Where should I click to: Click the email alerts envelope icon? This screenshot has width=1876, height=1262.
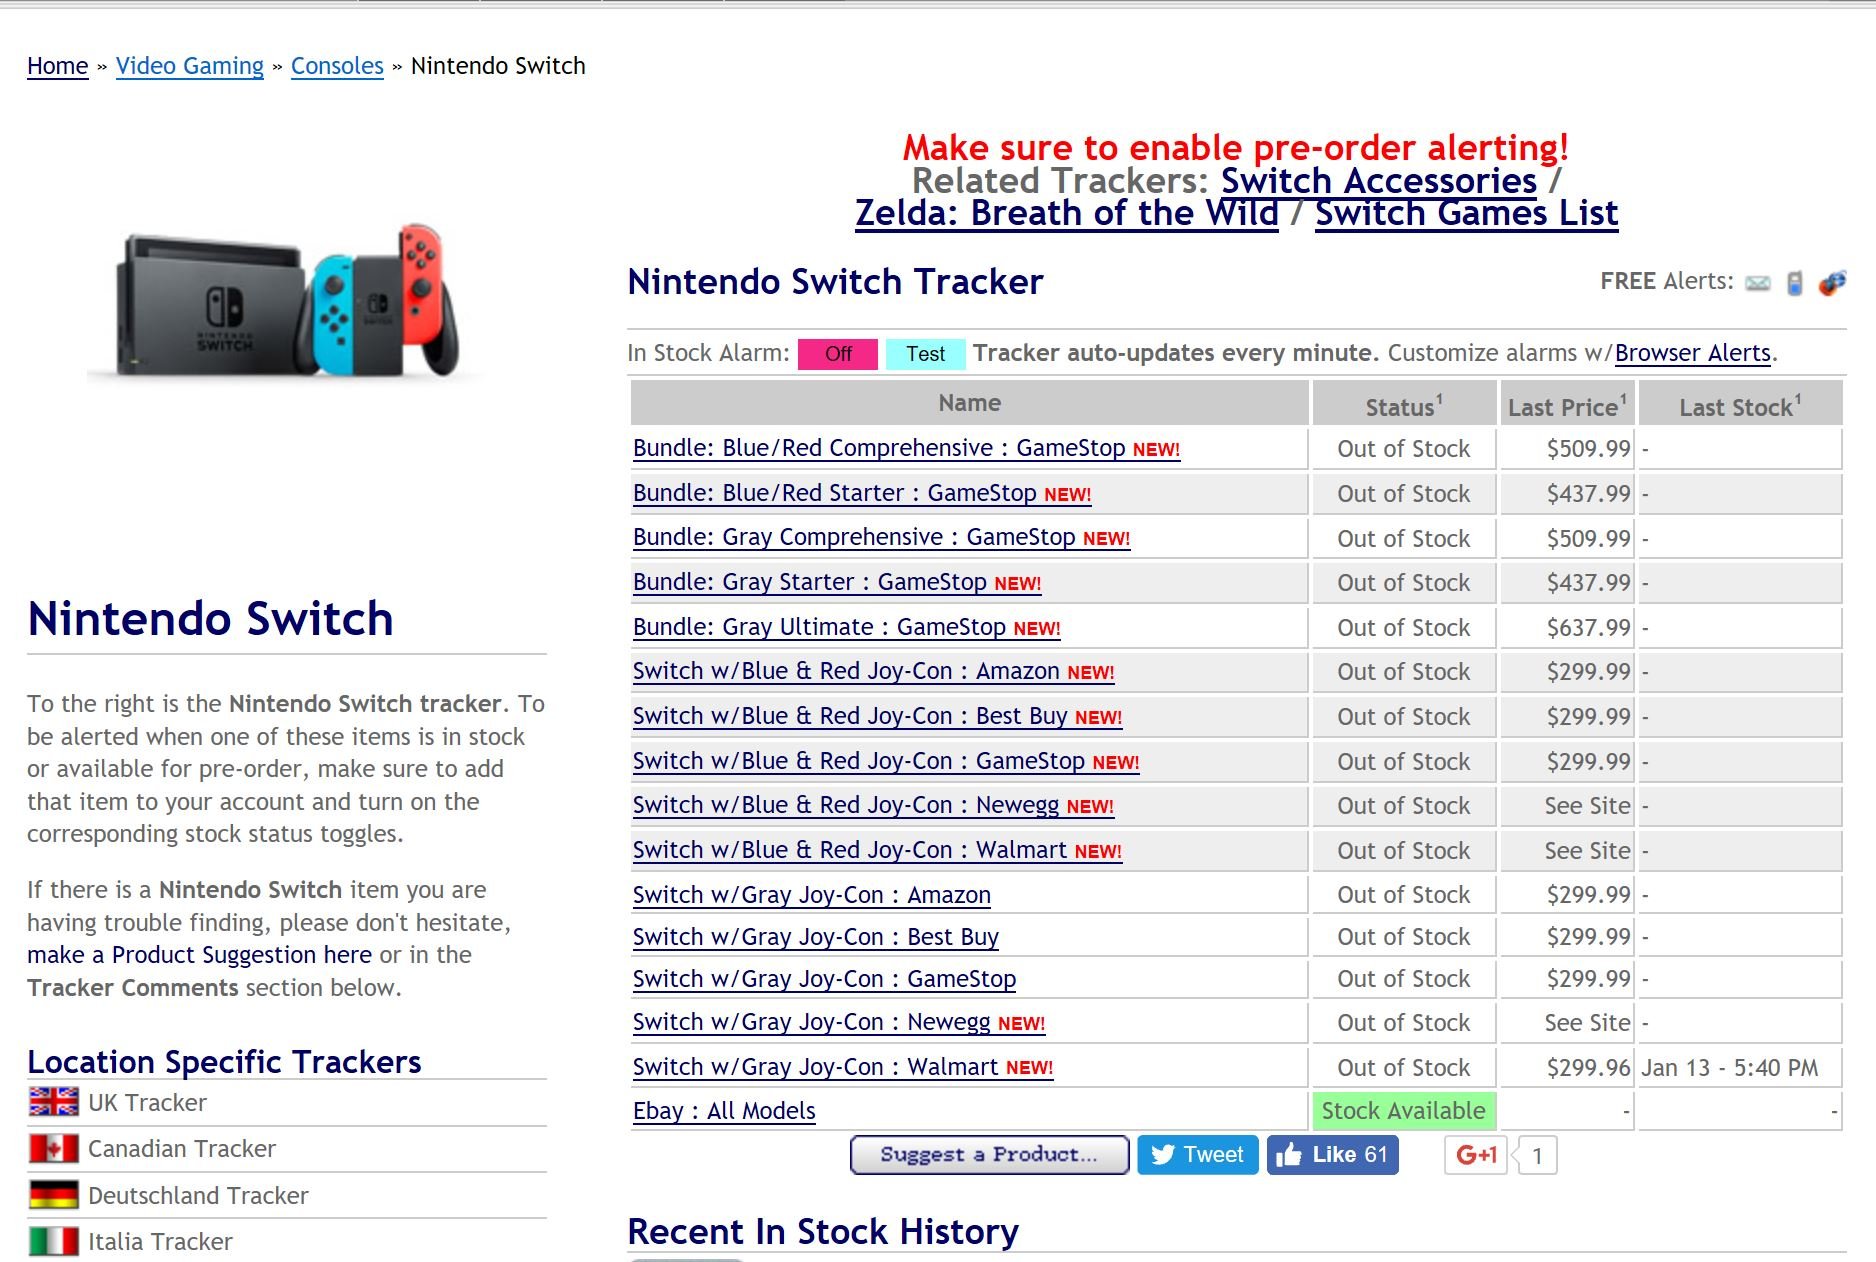(x=1757, y=284)
